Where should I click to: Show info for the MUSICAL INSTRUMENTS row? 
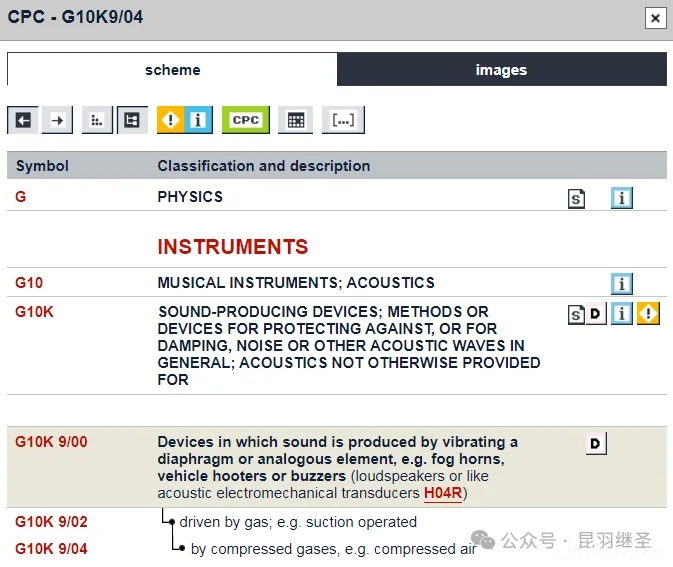click(622, 284)
